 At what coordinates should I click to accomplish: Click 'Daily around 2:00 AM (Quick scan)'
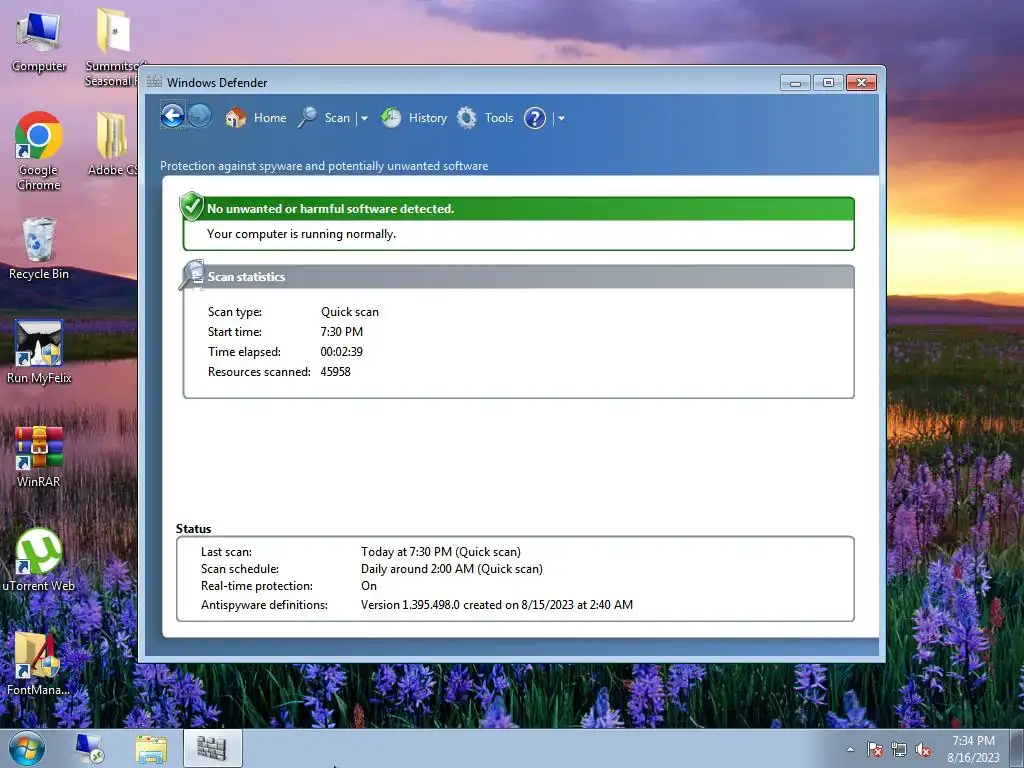click(452, 569)
